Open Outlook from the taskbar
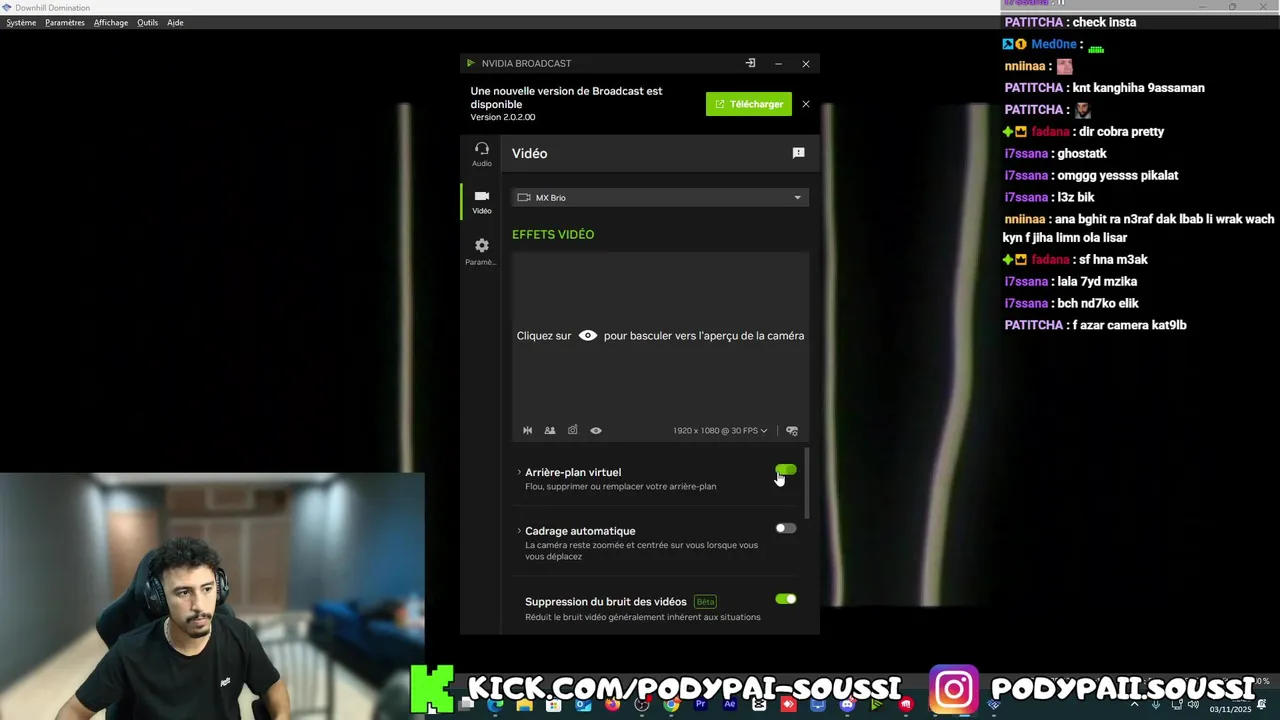This screenshot has height=720, width=1280. pos(581,705)
